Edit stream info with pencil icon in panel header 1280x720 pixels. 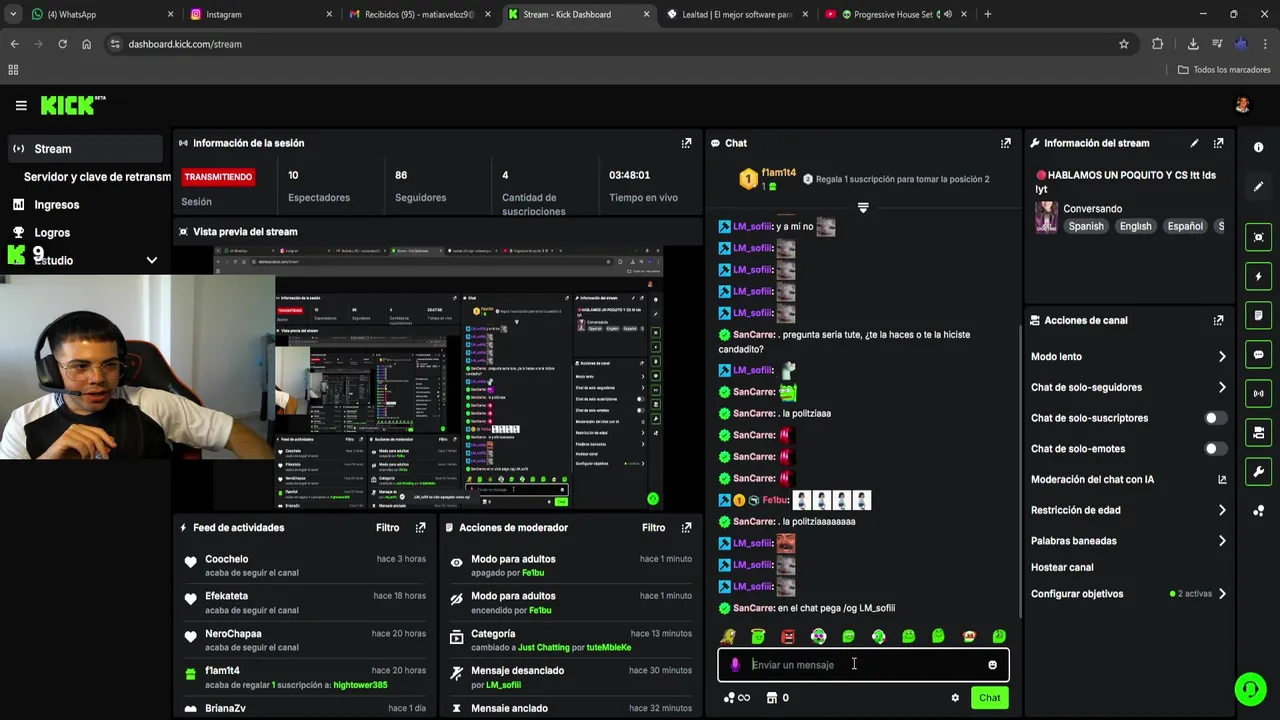(x=1194, y=143)
